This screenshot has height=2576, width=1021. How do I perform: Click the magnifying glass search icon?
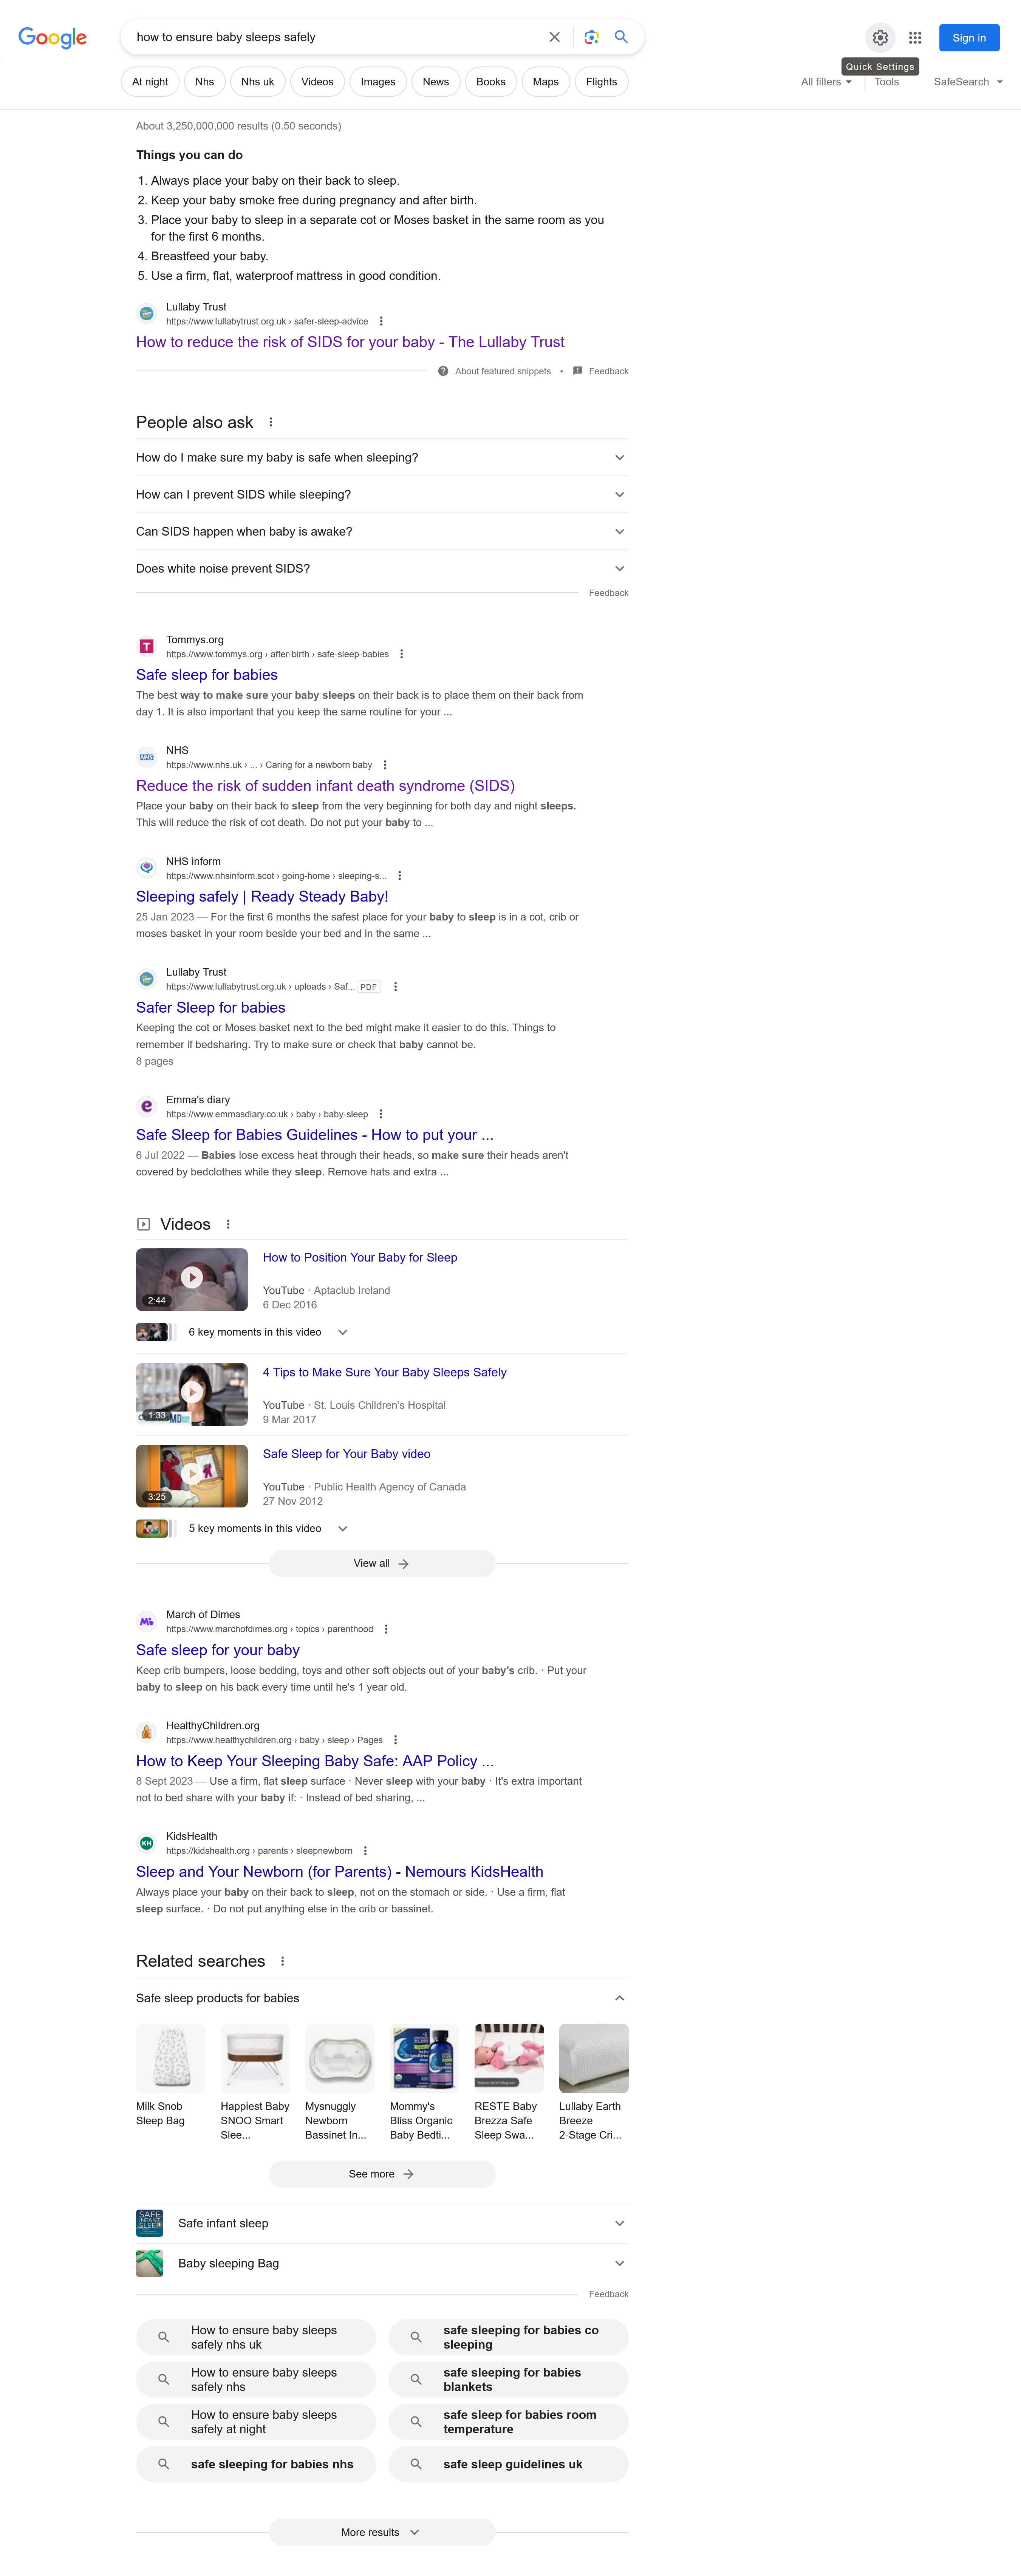[x=621, y=37]
